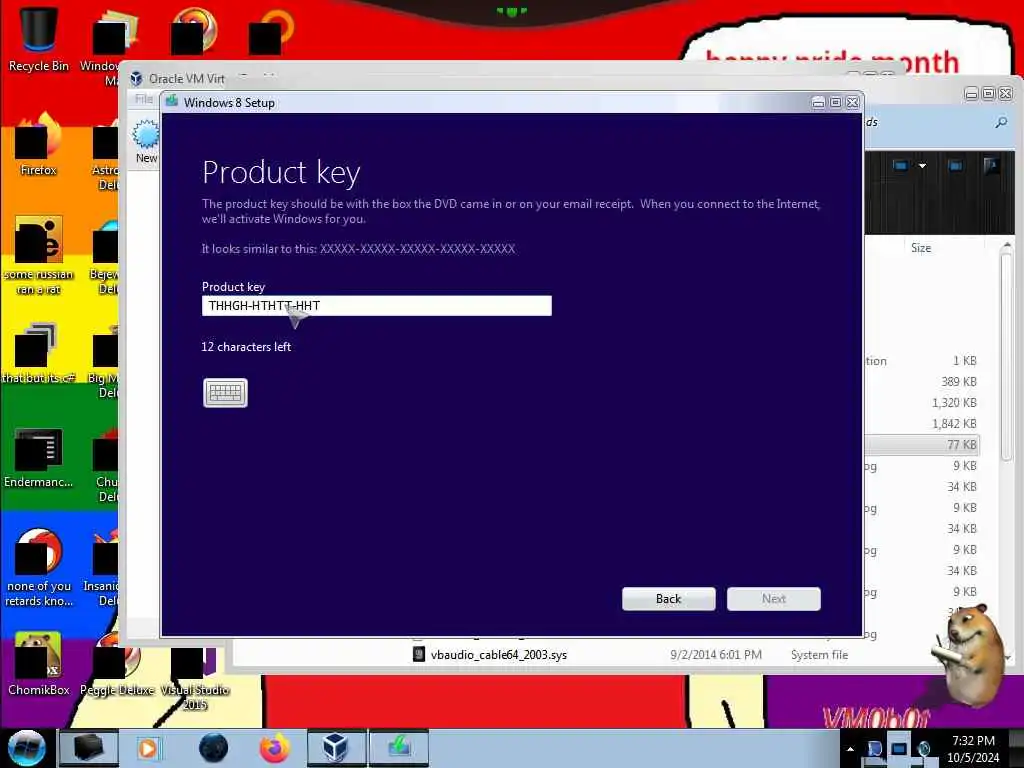Switch to the VirtualBox taskbar button
Image resolution: width=1024 pixels, height=768 pixels.
pyautogui.click(x=336, y=748)
